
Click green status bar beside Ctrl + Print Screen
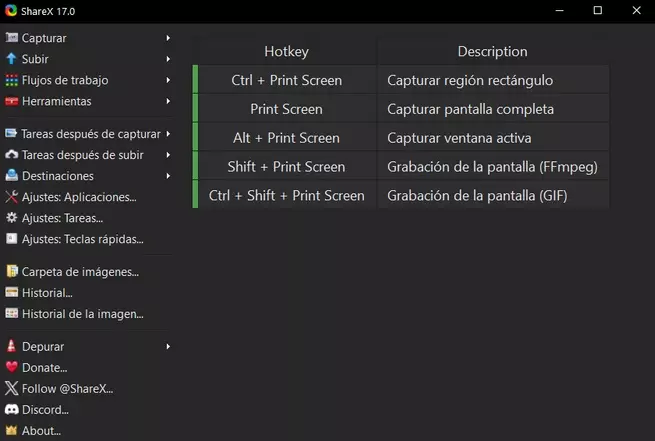[195, 79]
